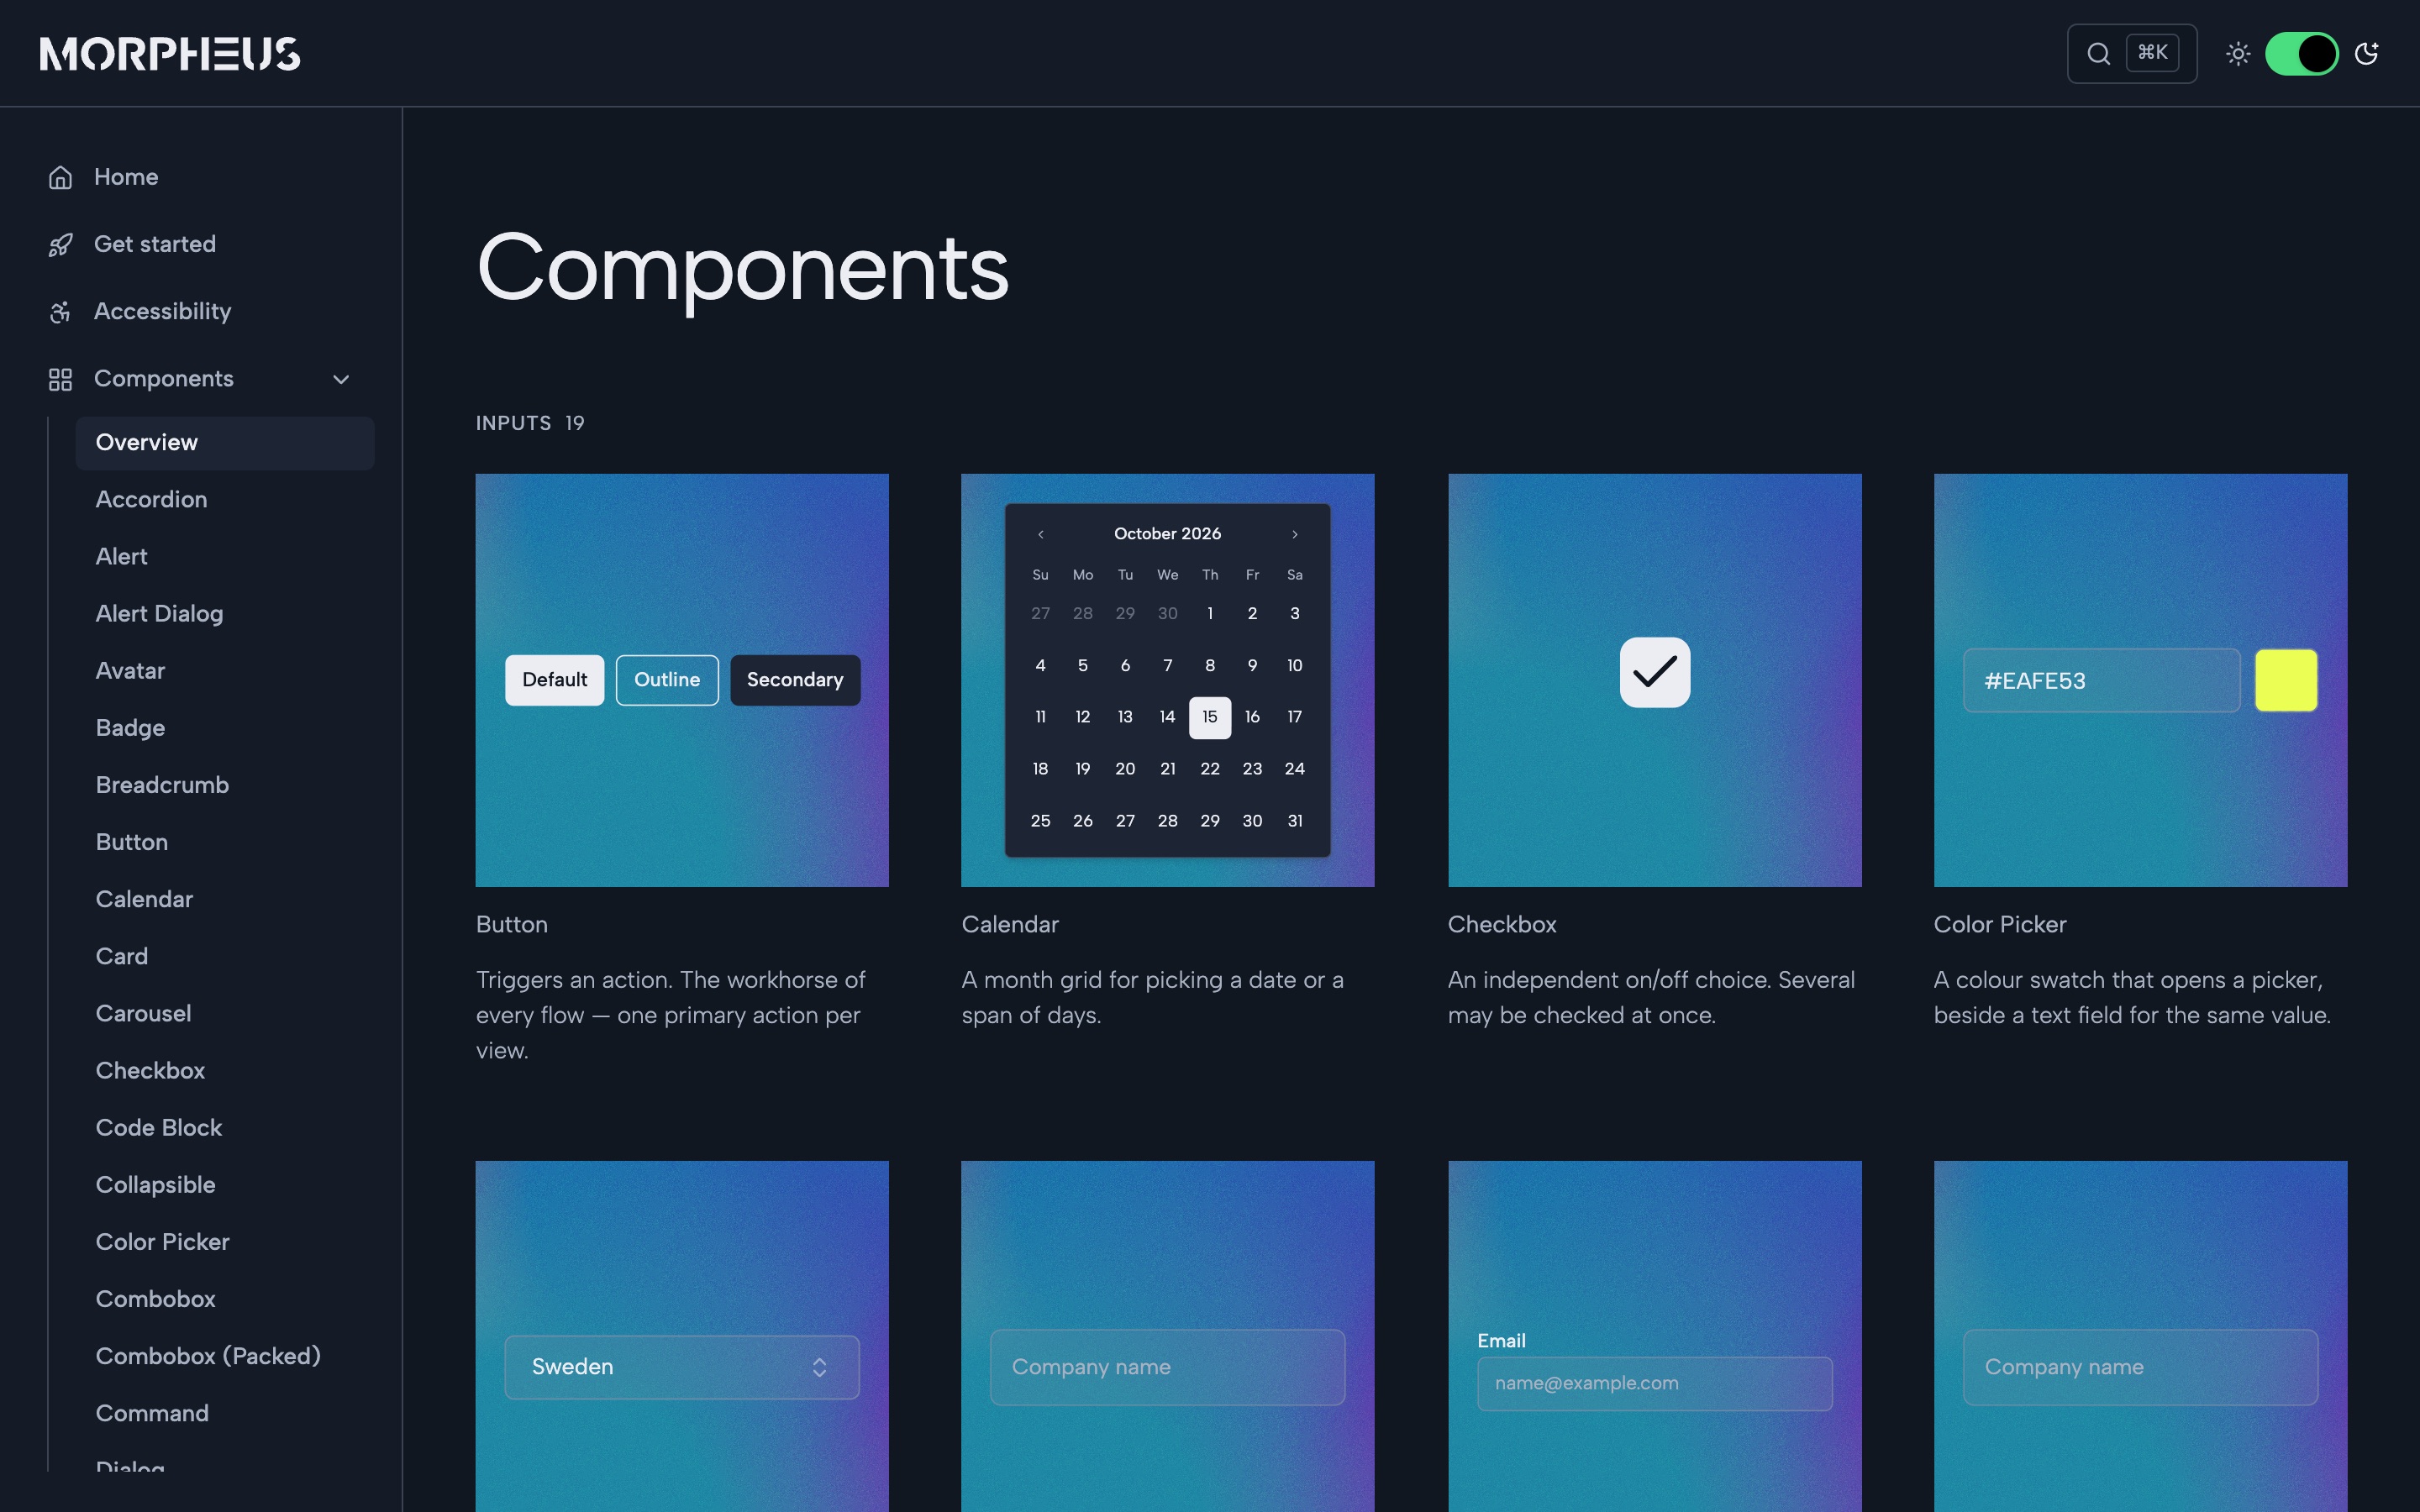
Task: Open Accordion page from sidebar
Action: 151,500
